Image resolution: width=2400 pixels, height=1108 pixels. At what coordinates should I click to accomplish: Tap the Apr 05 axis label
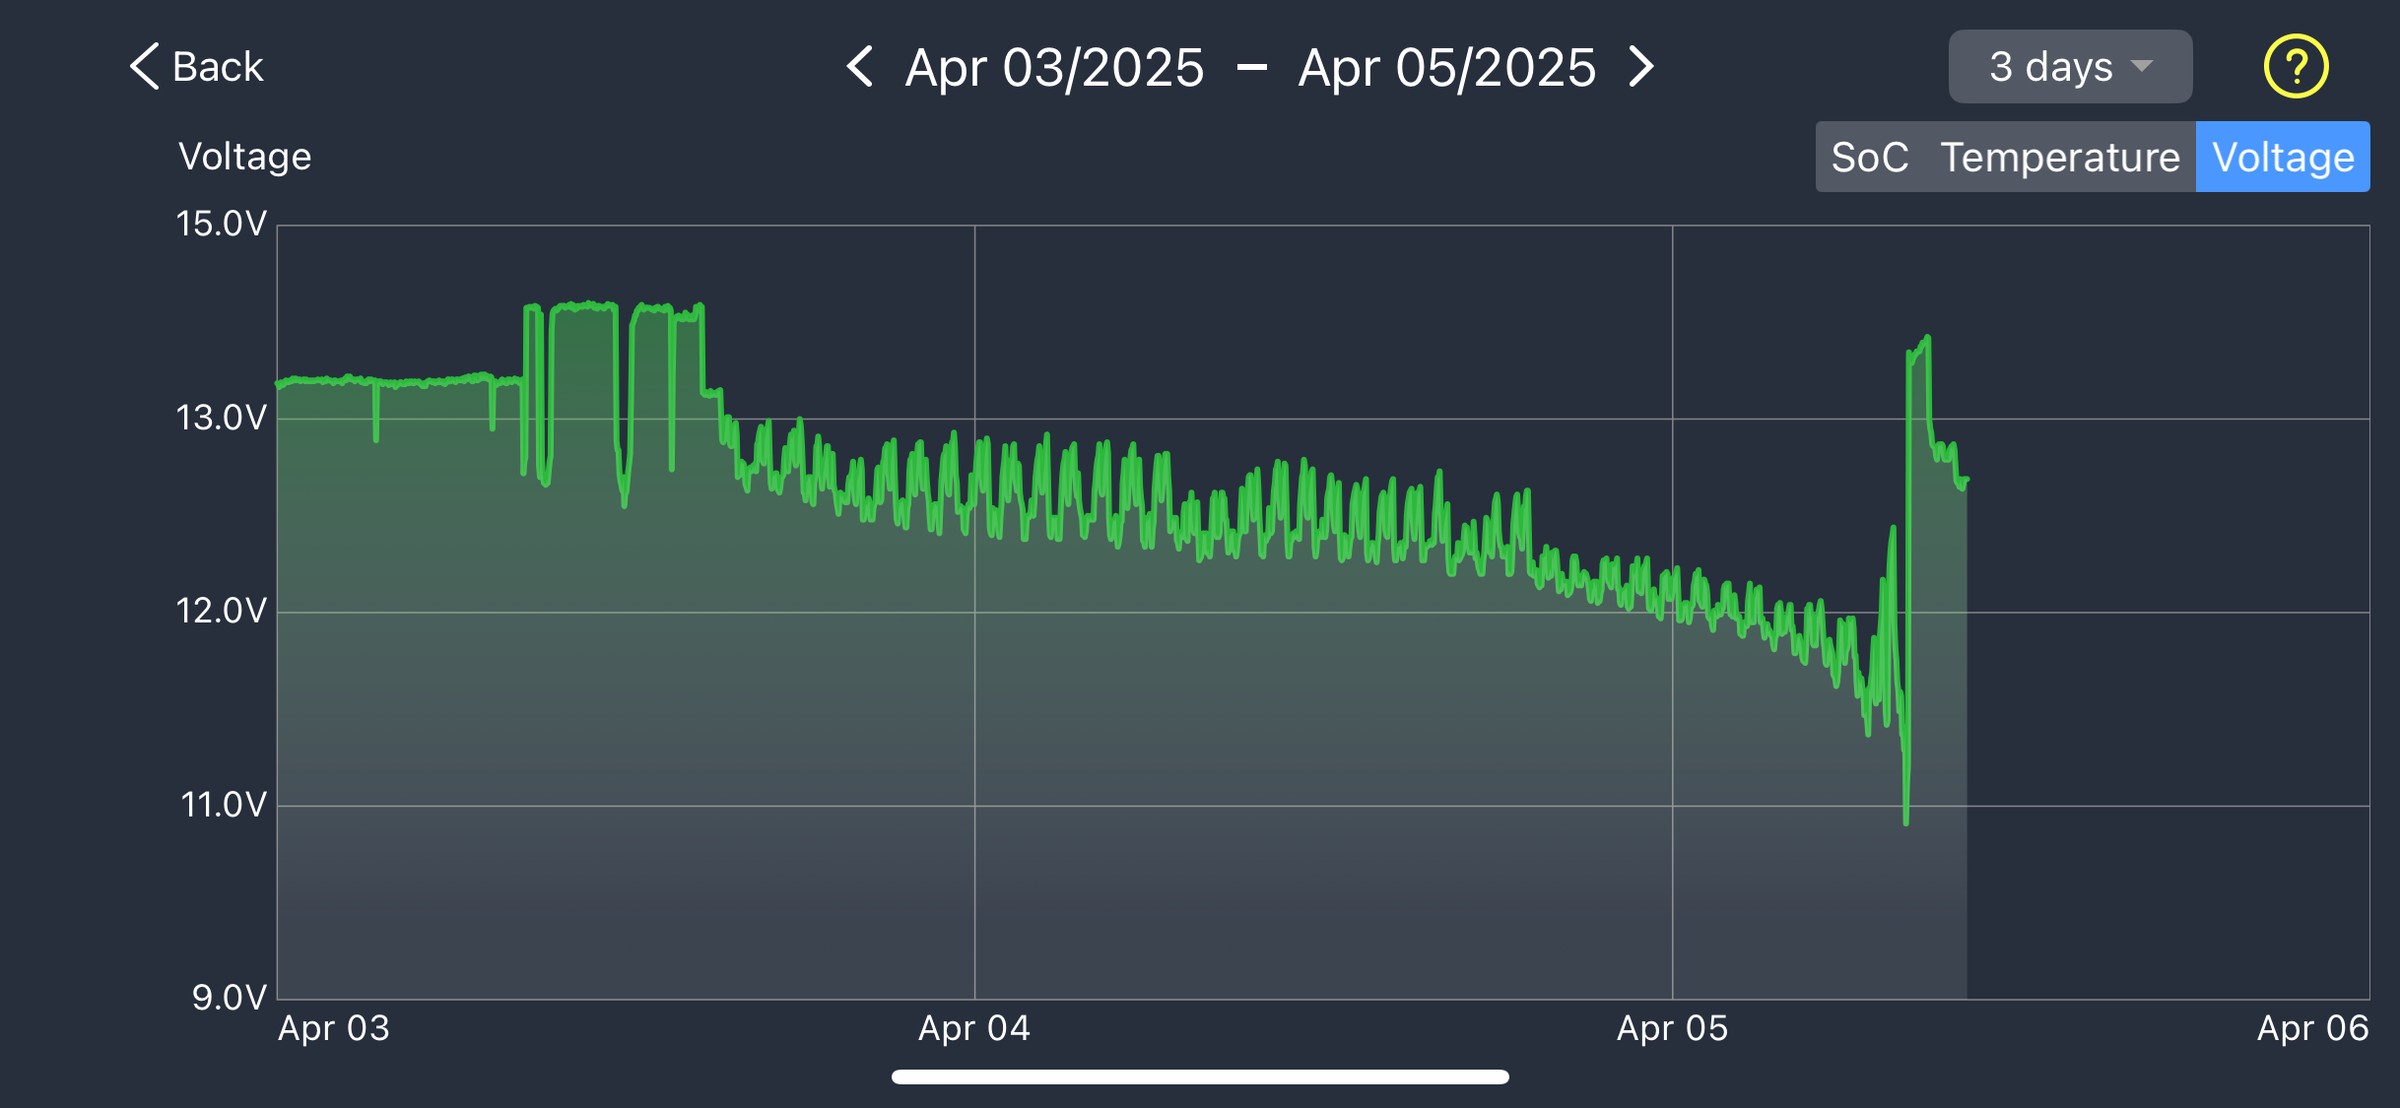coord(1672,1029)
